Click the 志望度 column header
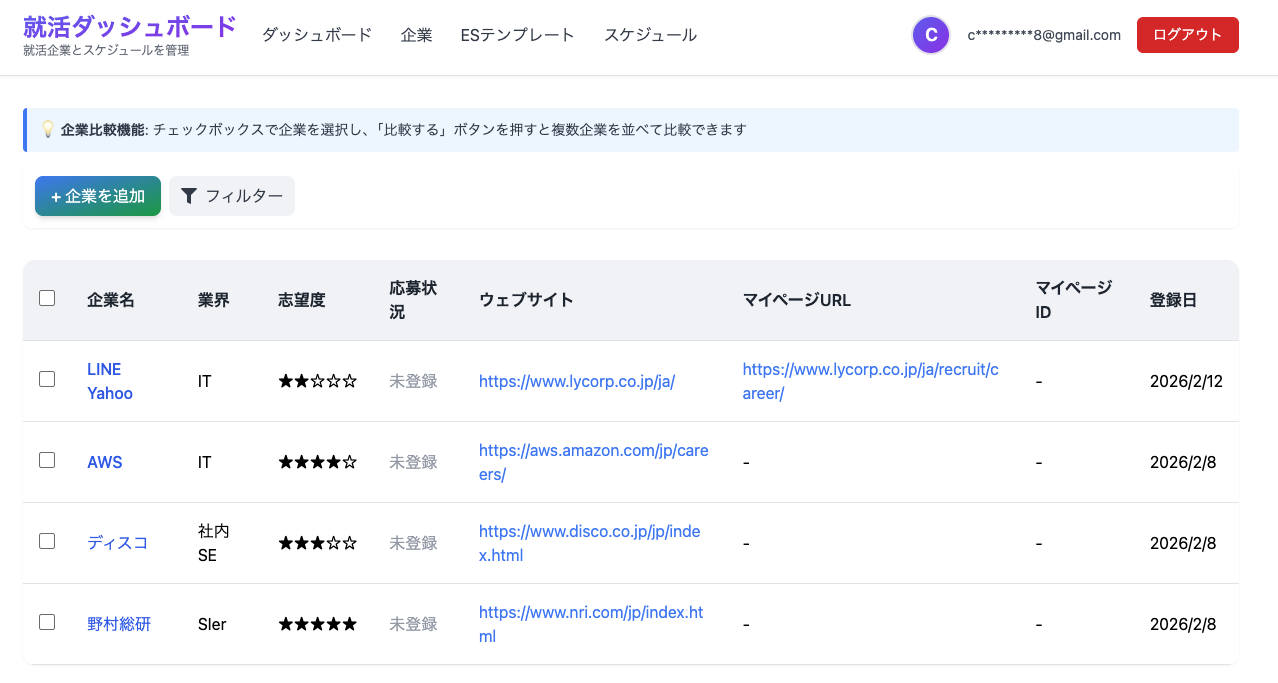The height and width of the screenshot is (683, 1278). [x=301, y=300]
